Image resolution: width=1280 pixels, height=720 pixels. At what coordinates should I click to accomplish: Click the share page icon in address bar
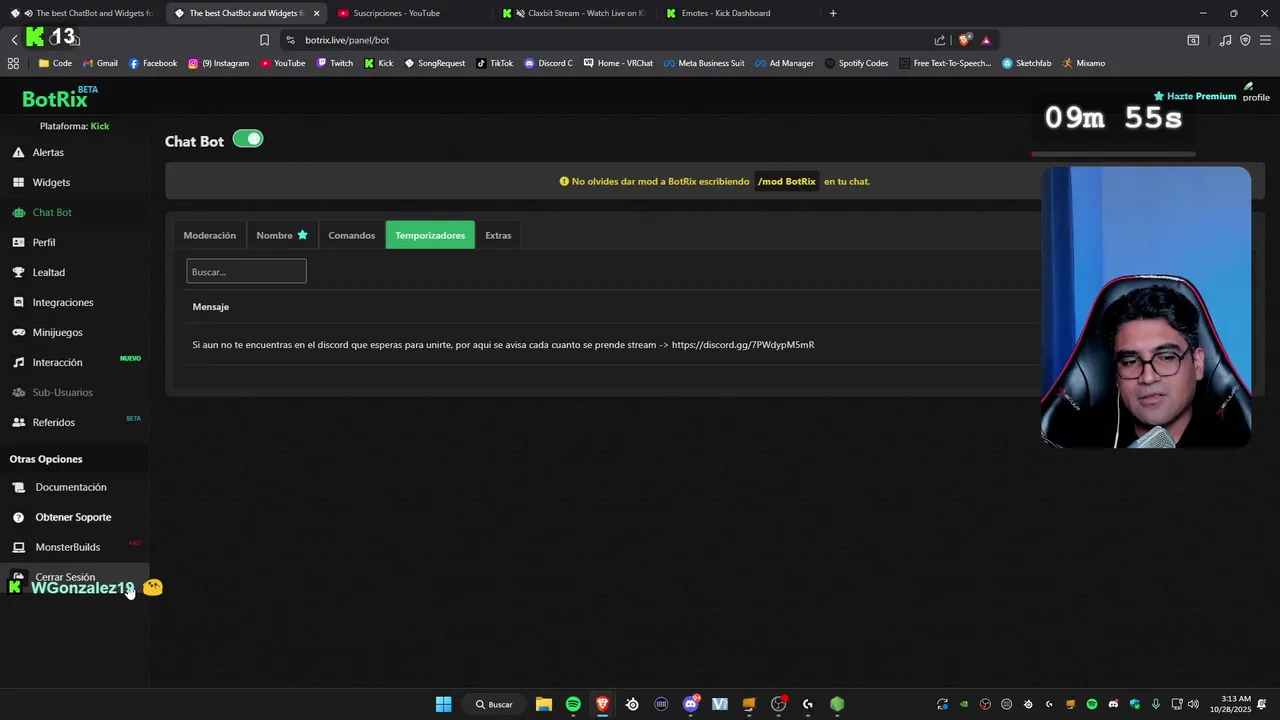click(x=940, y=40)
